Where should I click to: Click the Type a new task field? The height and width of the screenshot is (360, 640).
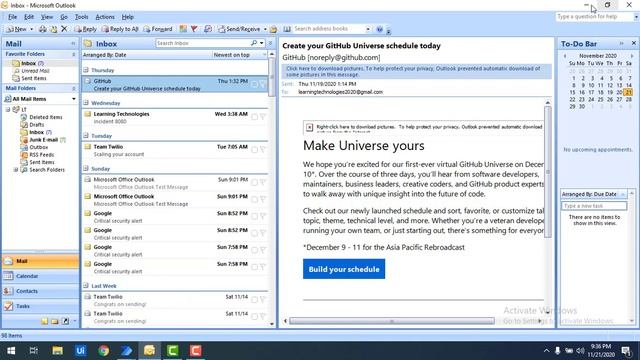click(x=594, y=206)
